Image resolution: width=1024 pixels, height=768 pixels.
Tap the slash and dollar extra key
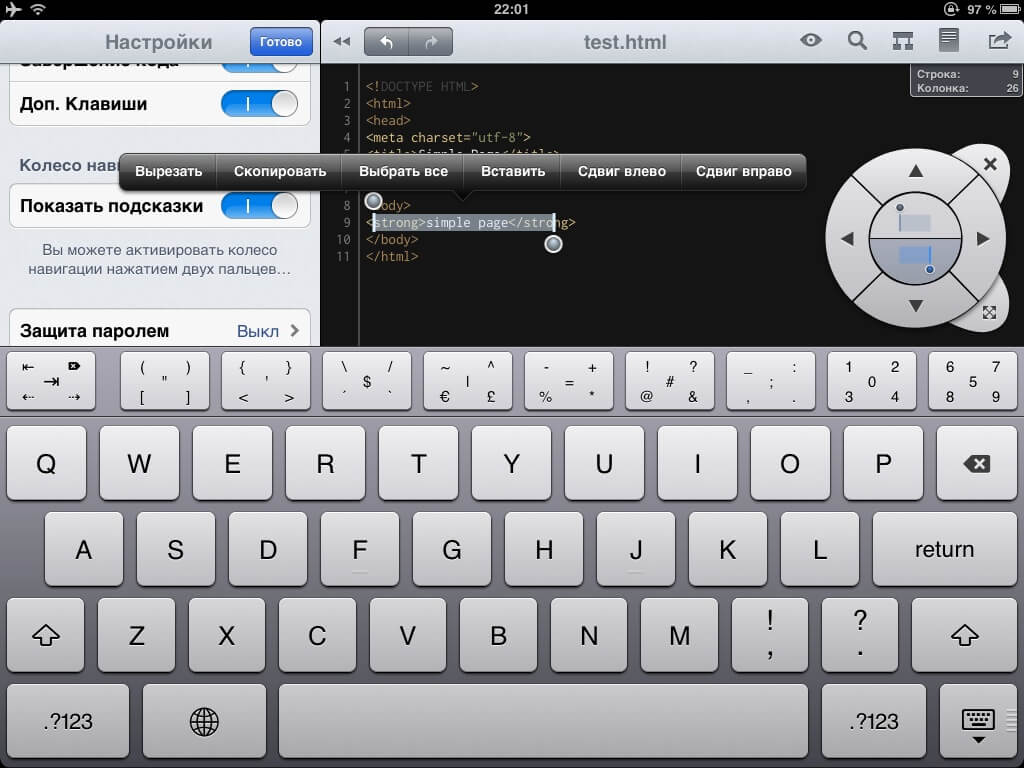tap(366, 381)
